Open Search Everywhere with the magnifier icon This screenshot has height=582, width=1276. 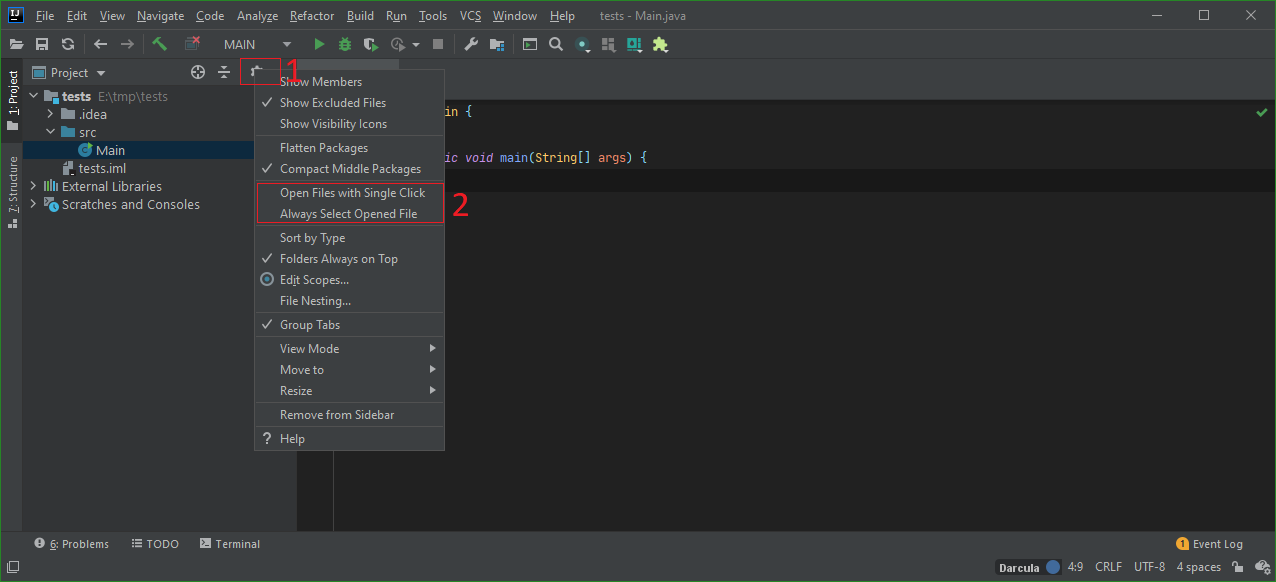[556, 44]
